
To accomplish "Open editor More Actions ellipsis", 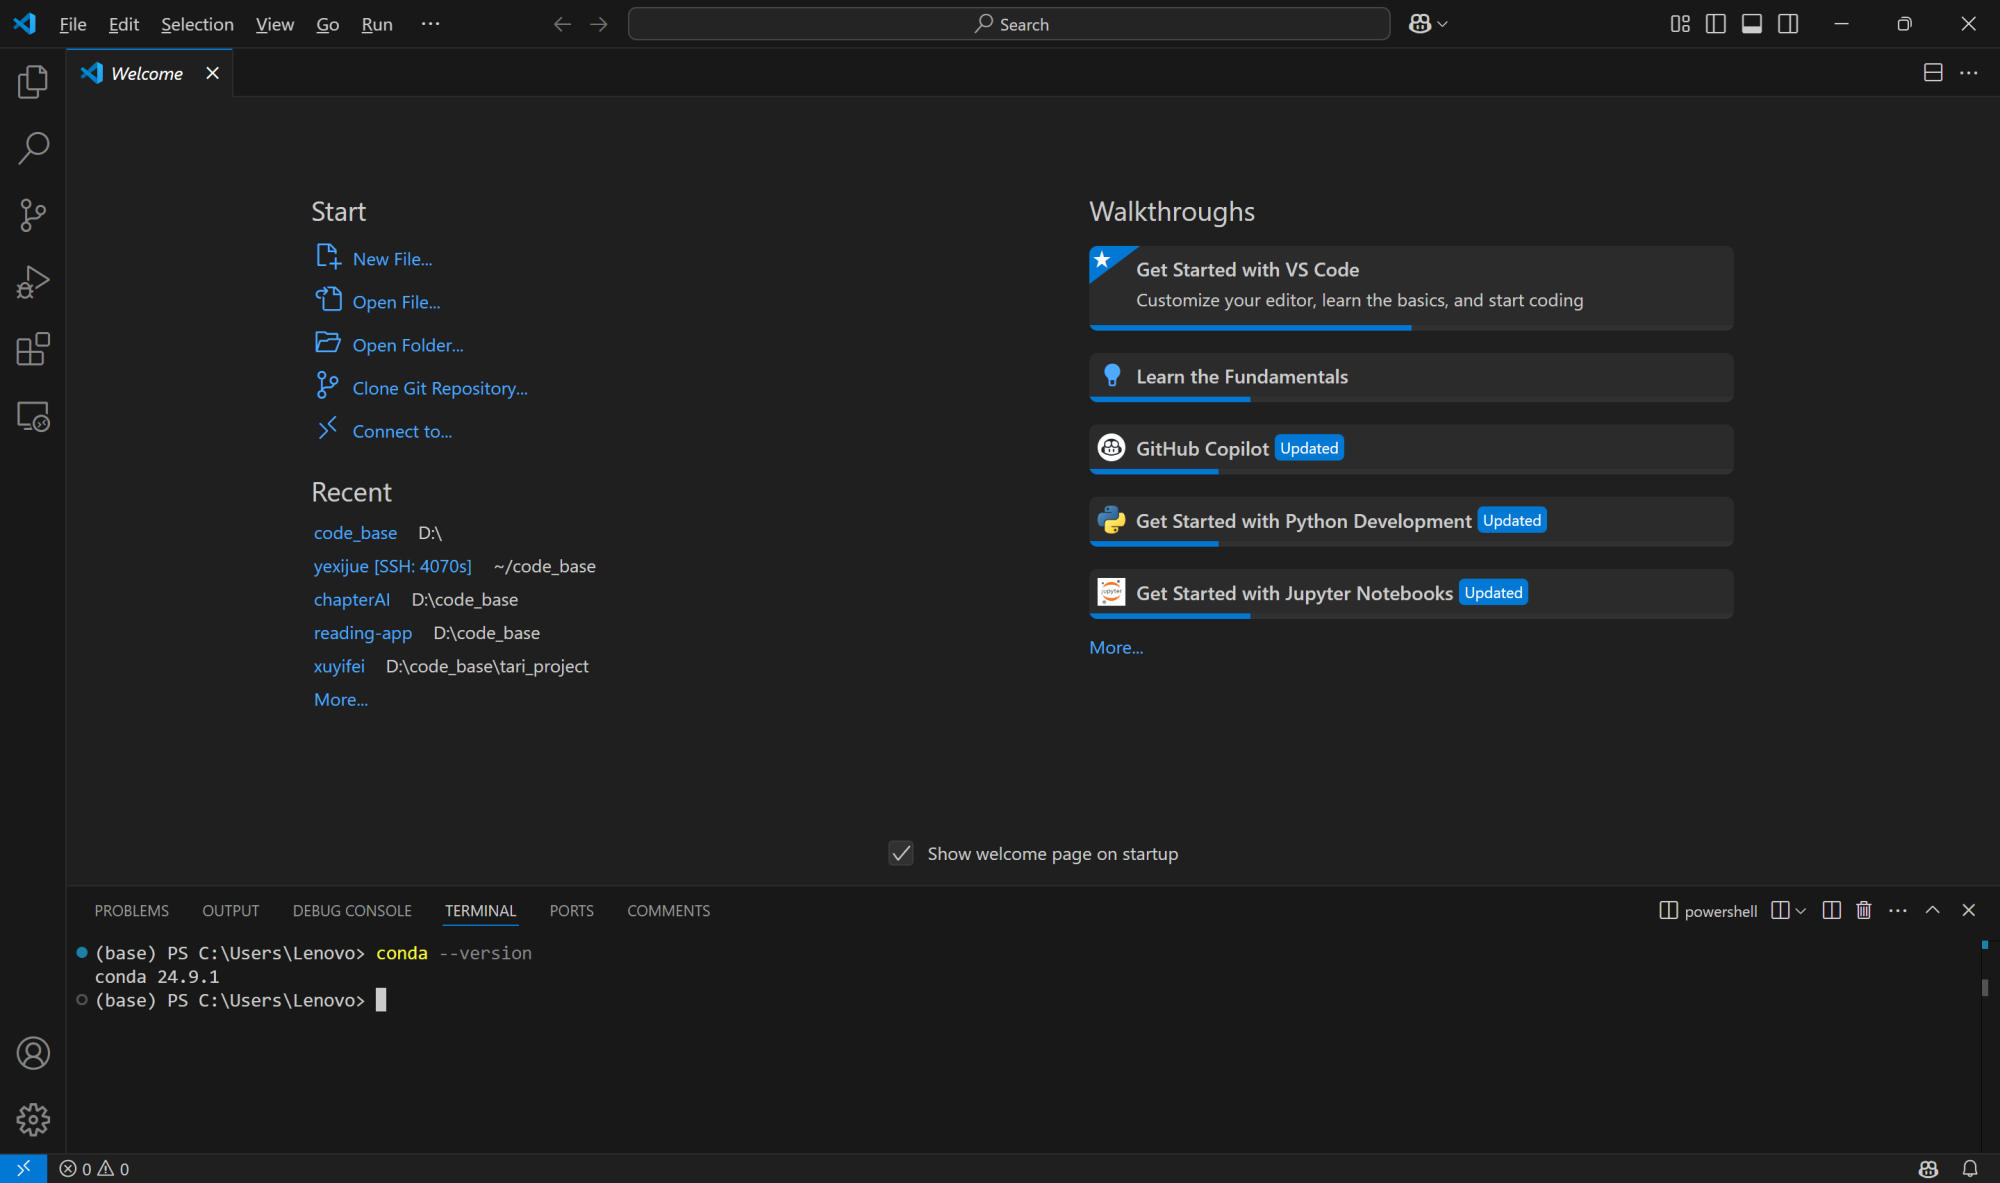I will tap(1968, 73).
